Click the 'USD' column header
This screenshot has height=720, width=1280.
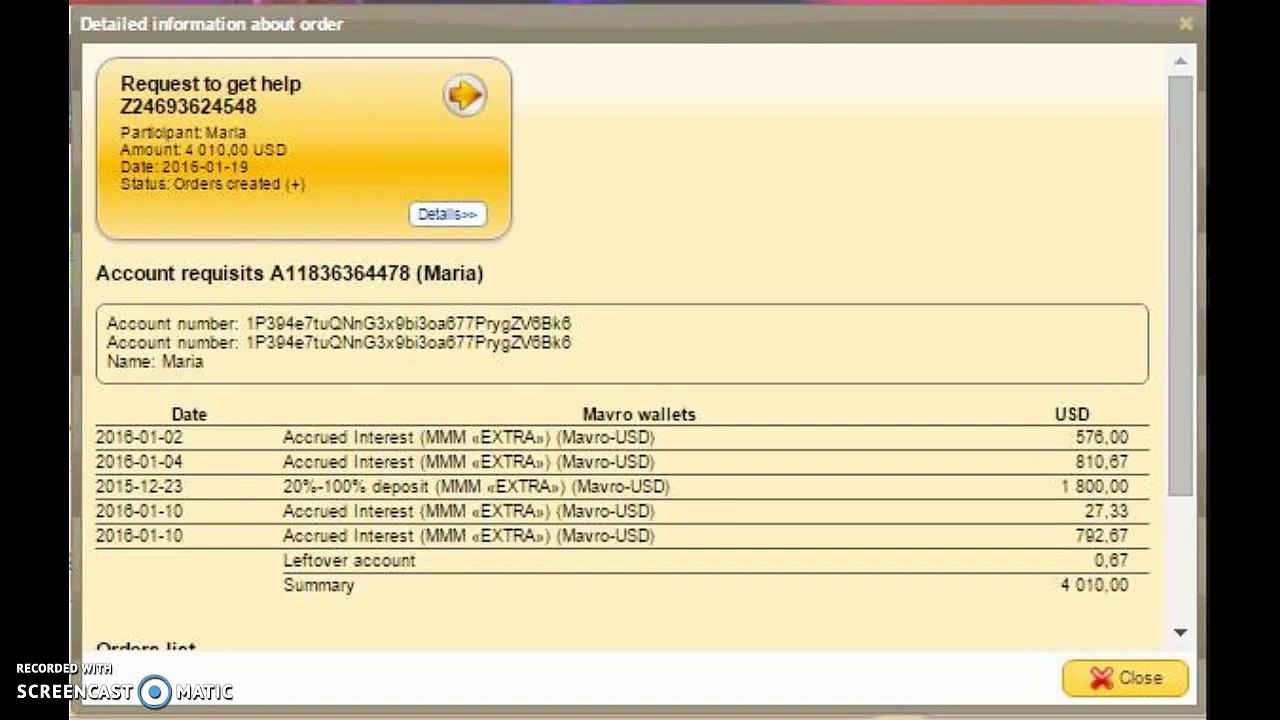click(1072, 414)
